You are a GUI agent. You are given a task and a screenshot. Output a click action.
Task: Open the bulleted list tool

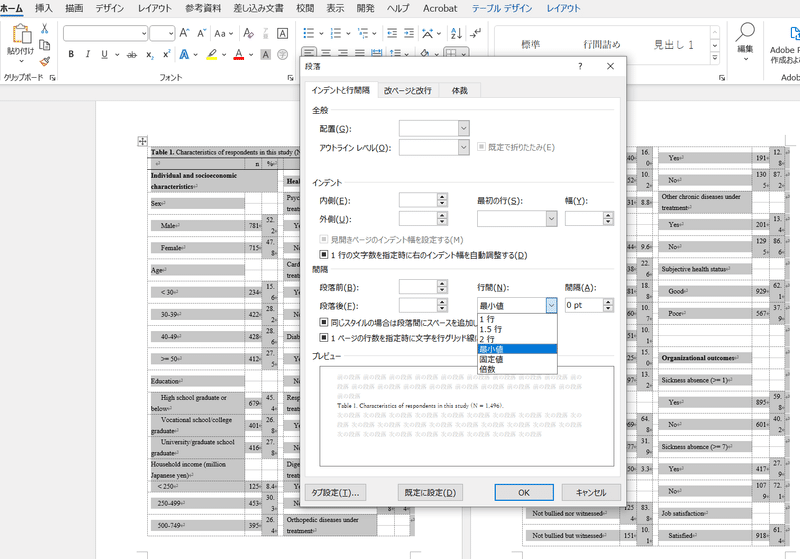coord(309,34)
